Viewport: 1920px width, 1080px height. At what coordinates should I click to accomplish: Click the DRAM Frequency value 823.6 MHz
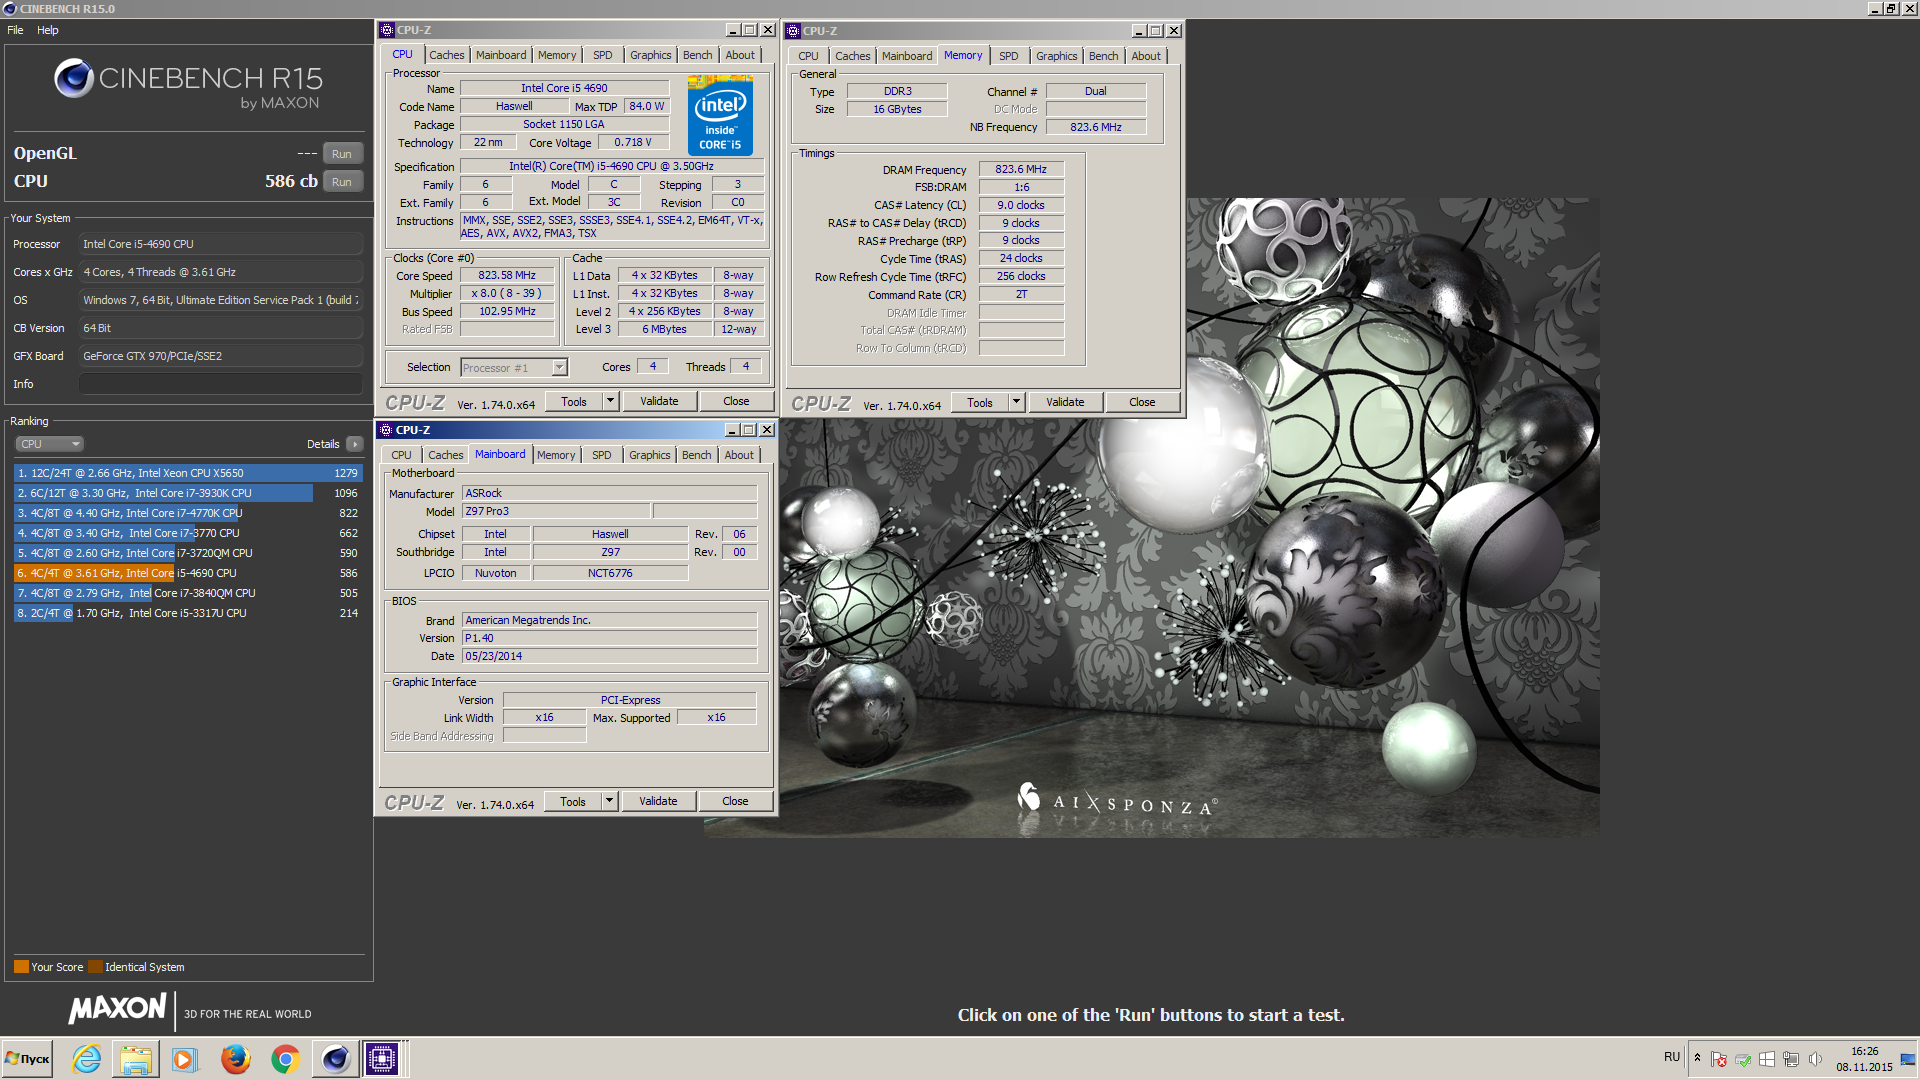(1021, 169)
